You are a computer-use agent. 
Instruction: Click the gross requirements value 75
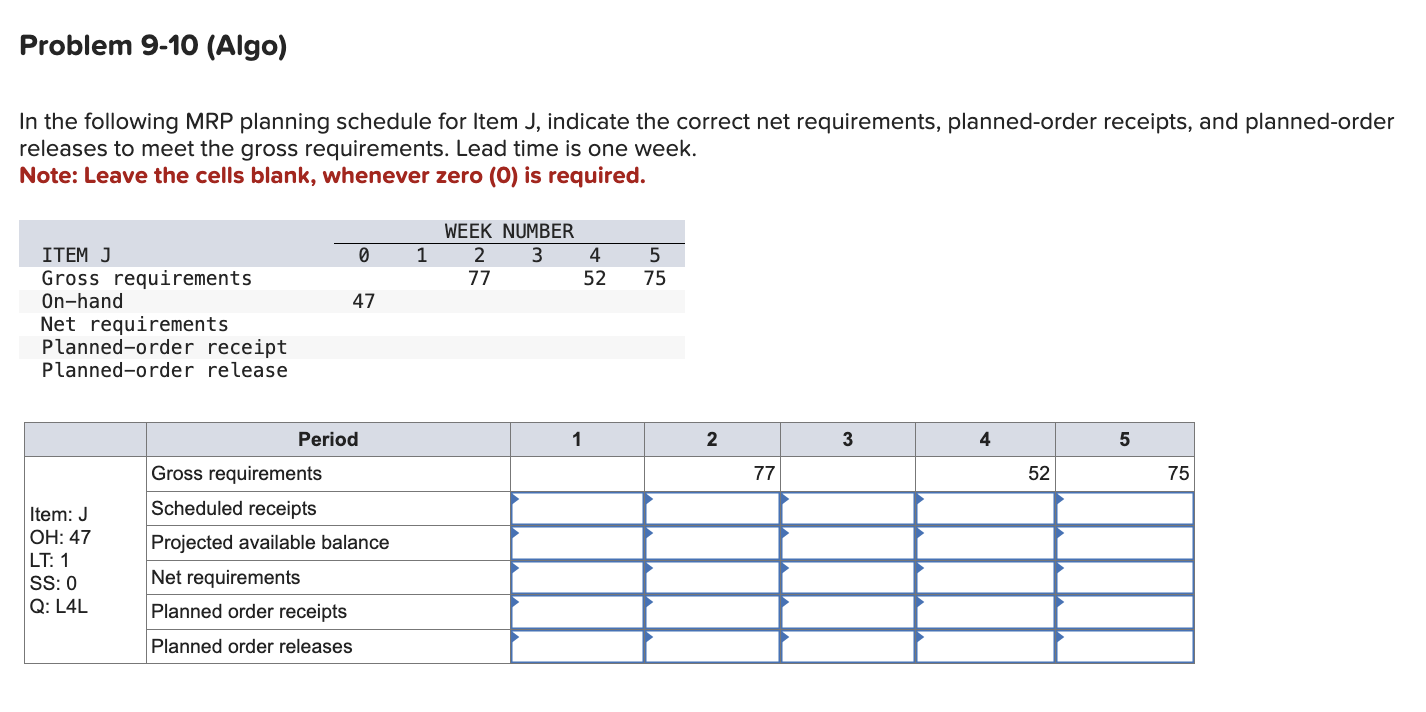1179,473
